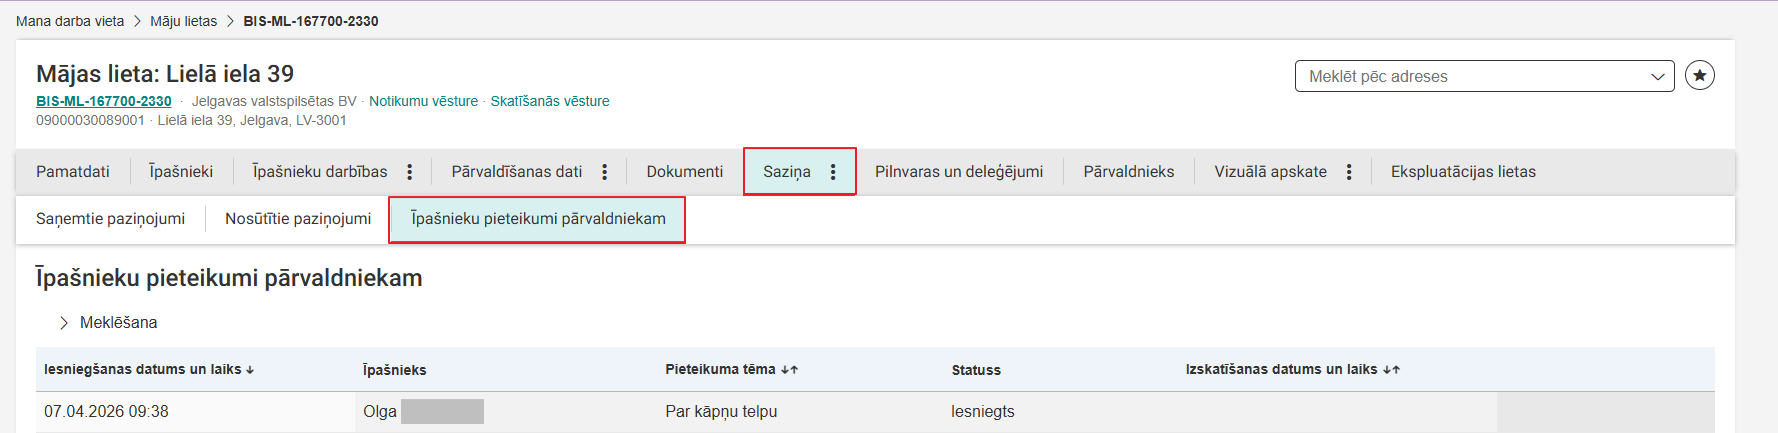The image size is (1778, 433).
Task: Open the Īpašnieki tab
Action: [x=181, y=172]
